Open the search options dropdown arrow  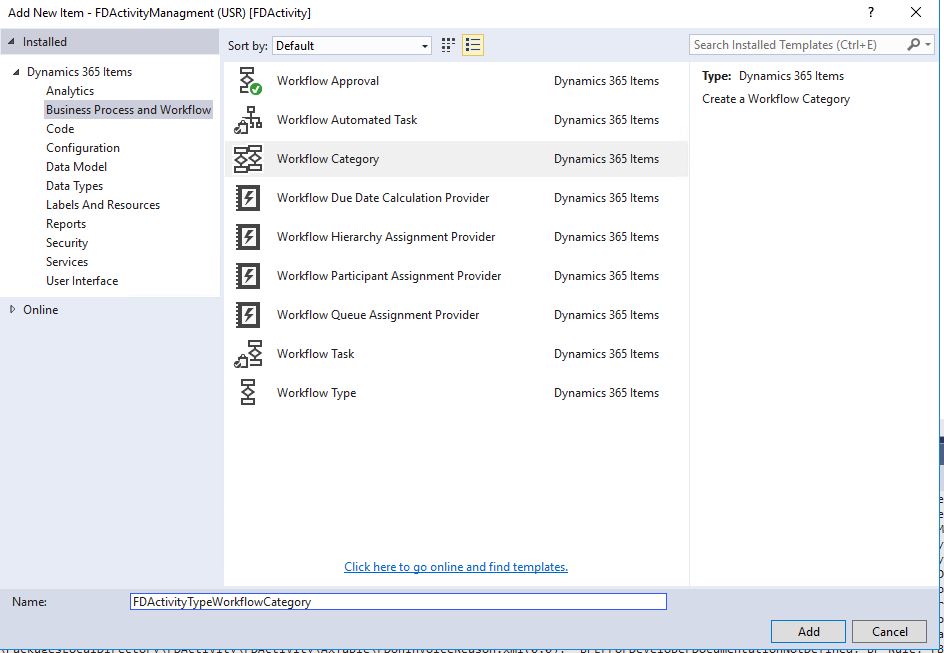[x=928, y=45]
